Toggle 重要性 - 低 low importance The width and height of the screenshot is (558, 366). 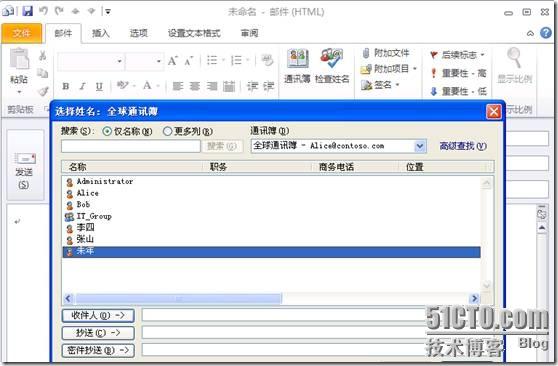coord(458,92)
